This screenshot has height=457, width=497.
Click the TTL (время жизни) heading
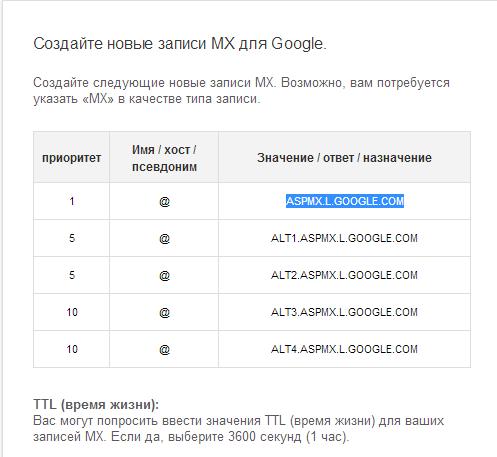point(96,404)
